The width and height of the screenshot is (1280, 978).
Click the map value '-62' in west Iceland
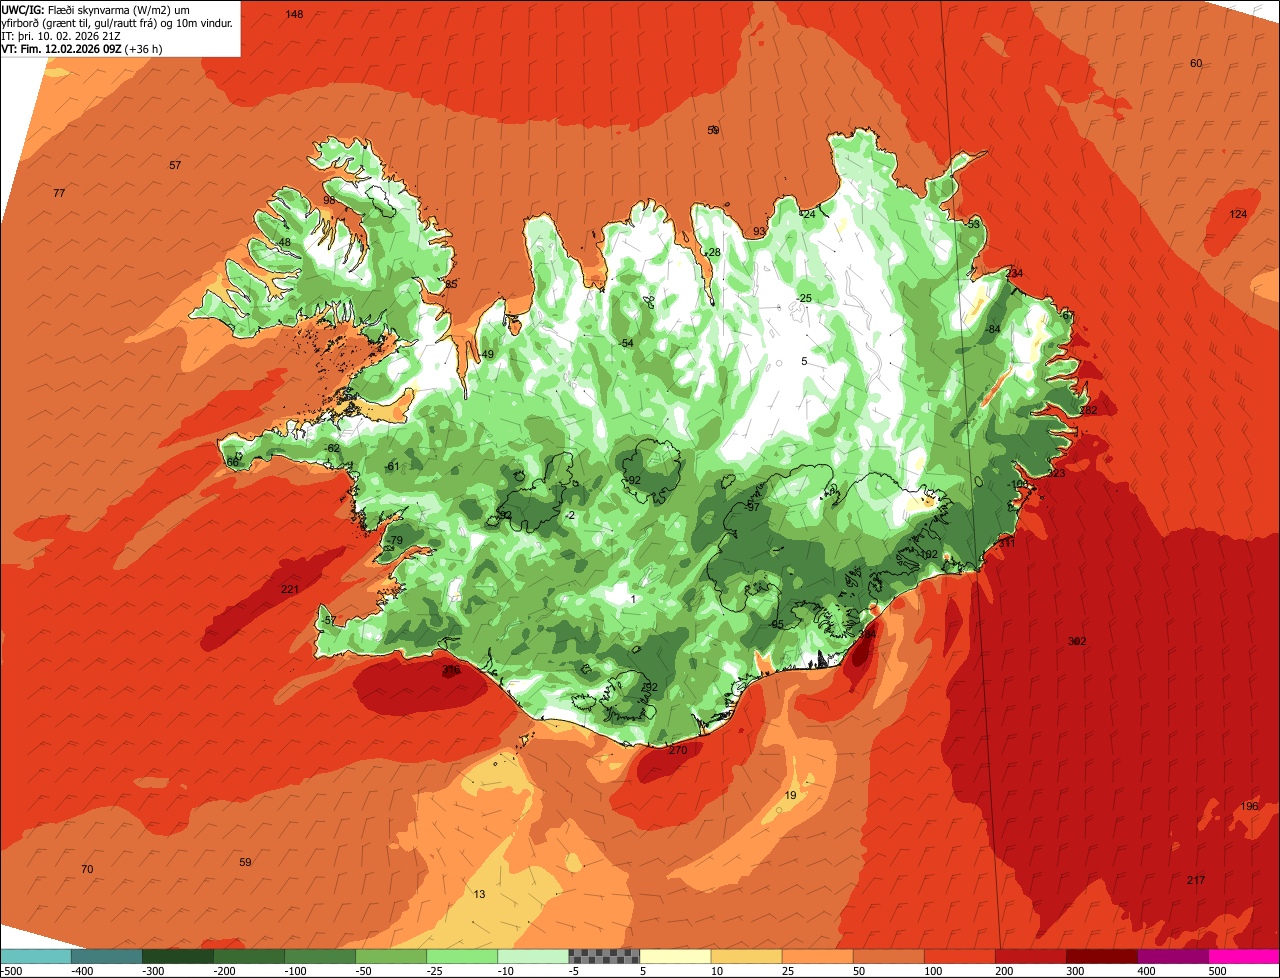click(x=333, y=449)
